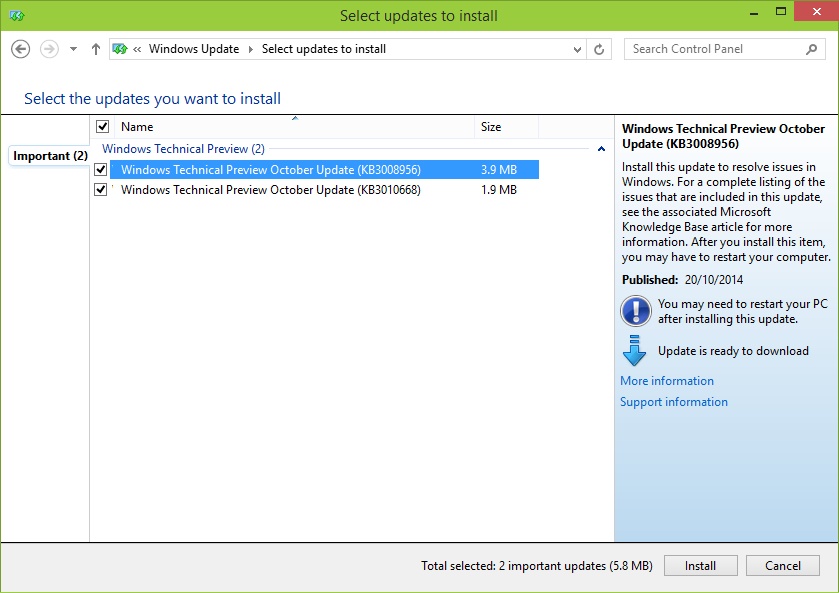Expand the address bar history dropdown
Screen dimensions: 839x593
pos(577,50)
